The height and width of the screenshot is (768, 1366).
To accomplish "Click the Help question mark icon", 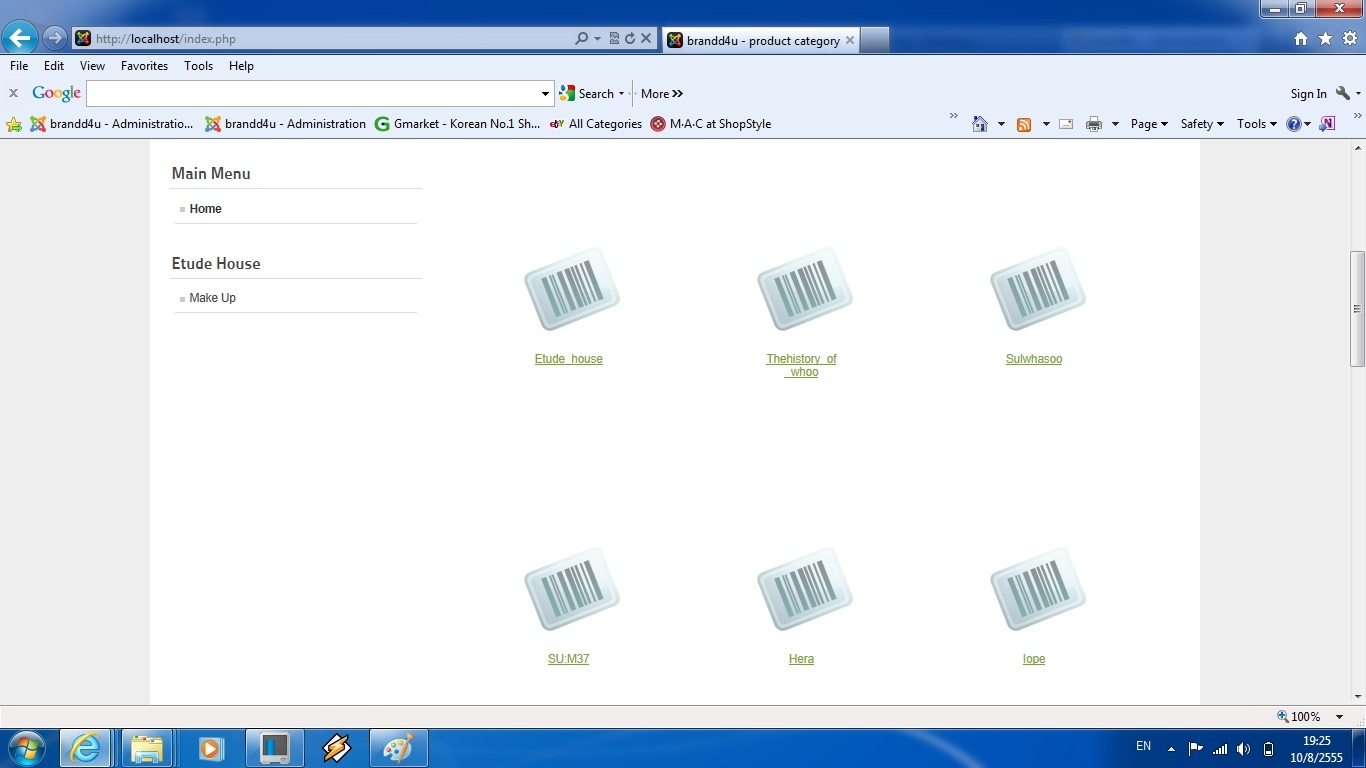I will point(1294,124).
